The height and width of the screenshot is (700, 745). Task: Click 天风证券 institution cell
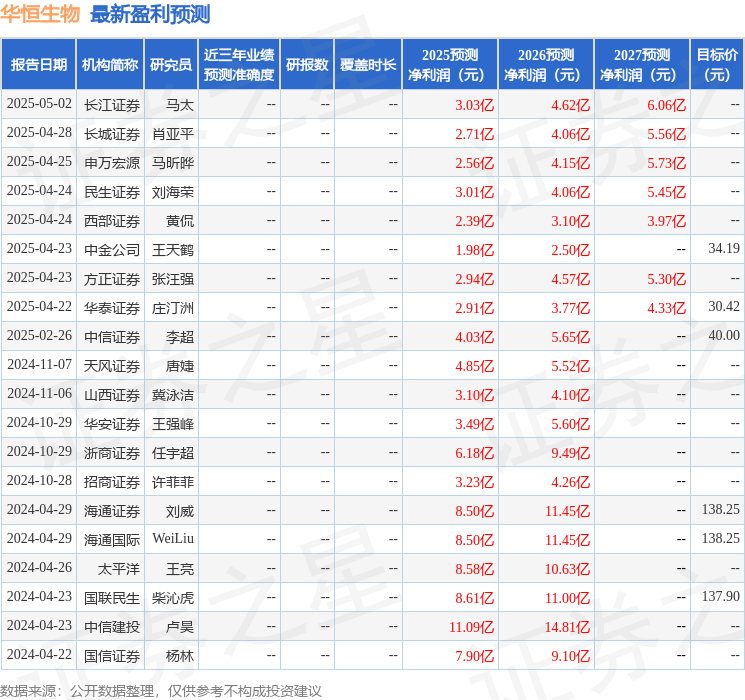point(112,366)
